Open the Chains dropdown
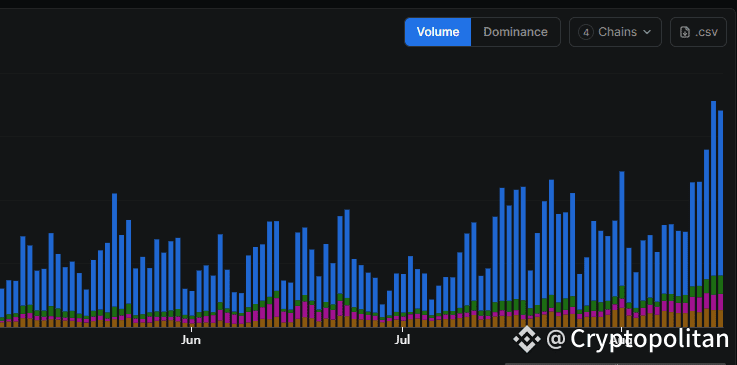Image resolution: width=737 pixels, height=365 pixels. coord(615,32)
